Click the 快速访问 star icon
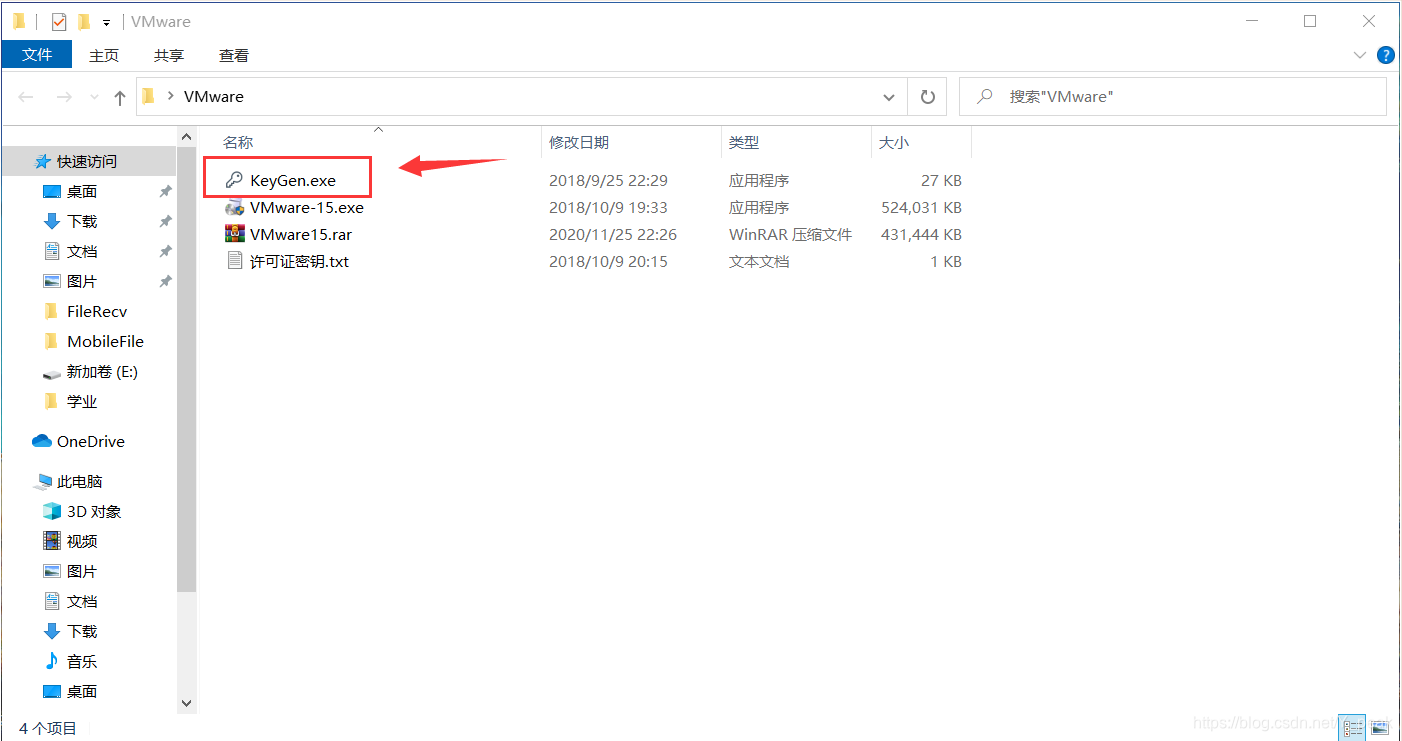 click(x=42, y=161)
